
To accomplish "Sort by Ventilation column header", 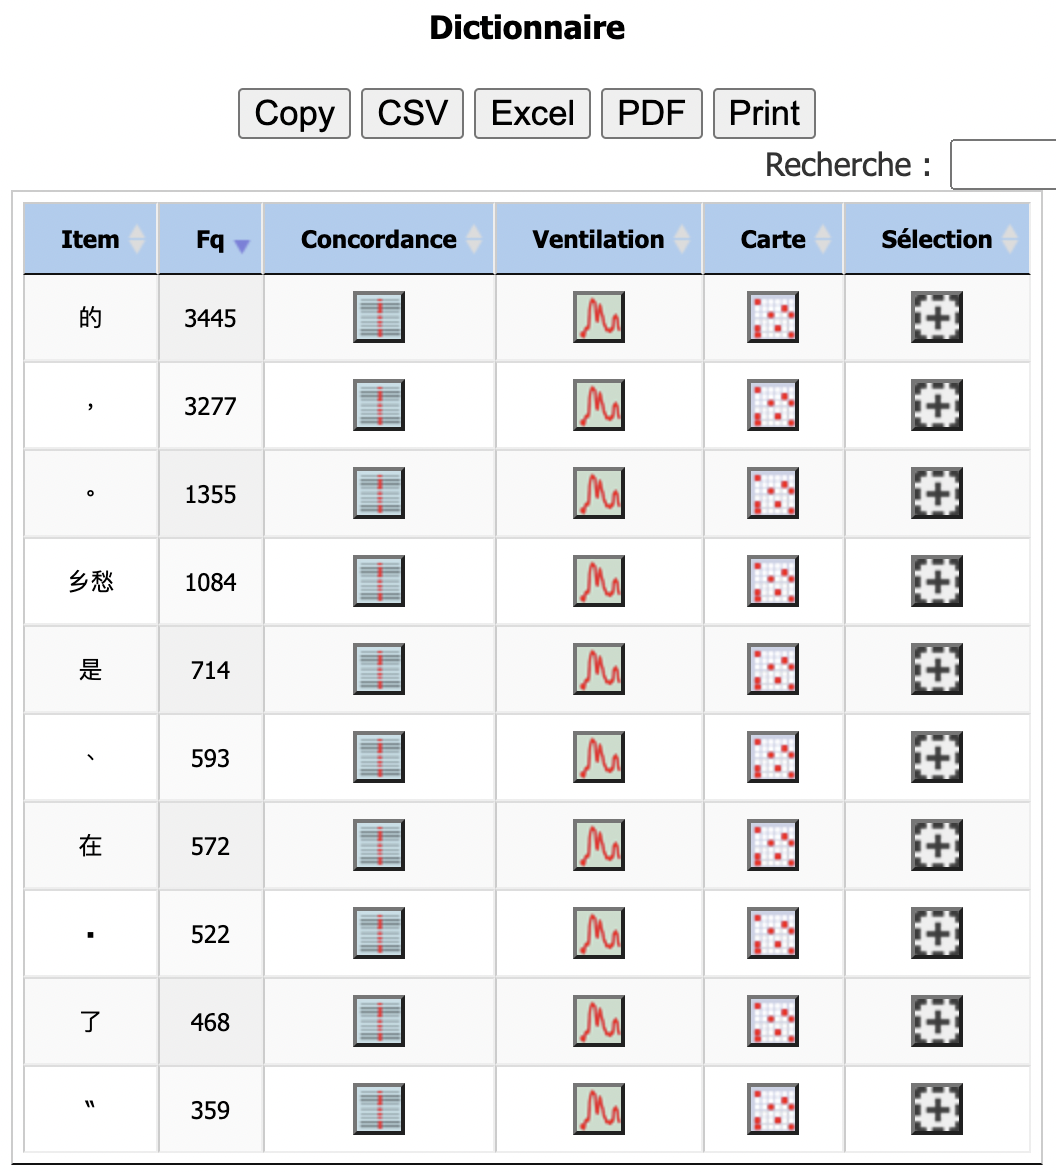I will click(598, 240).
